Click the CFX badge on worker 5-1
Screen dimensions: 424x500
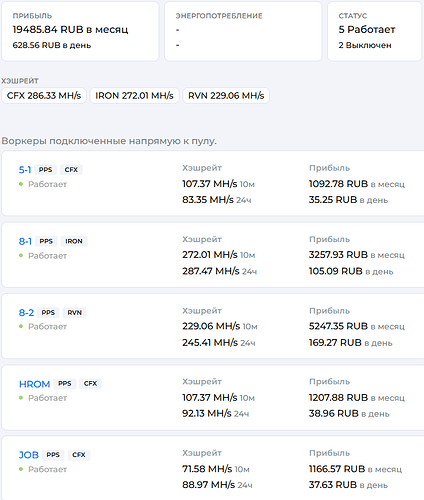71,170
